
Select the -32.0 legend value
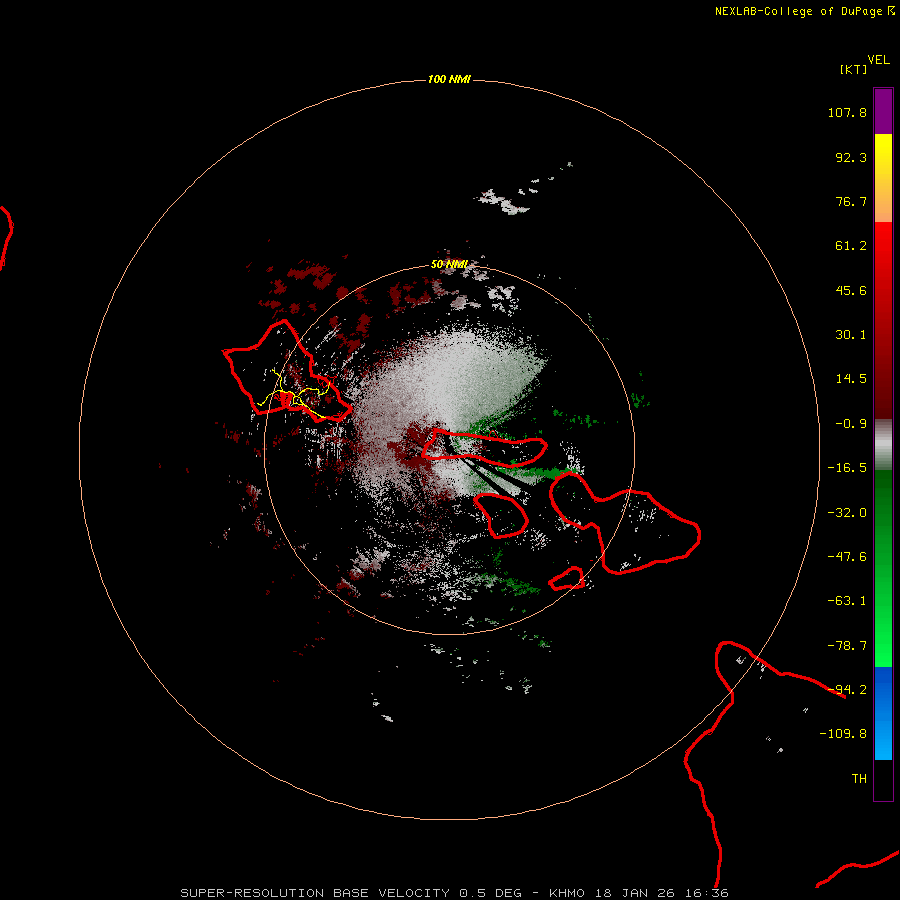(x=847, y=513)
